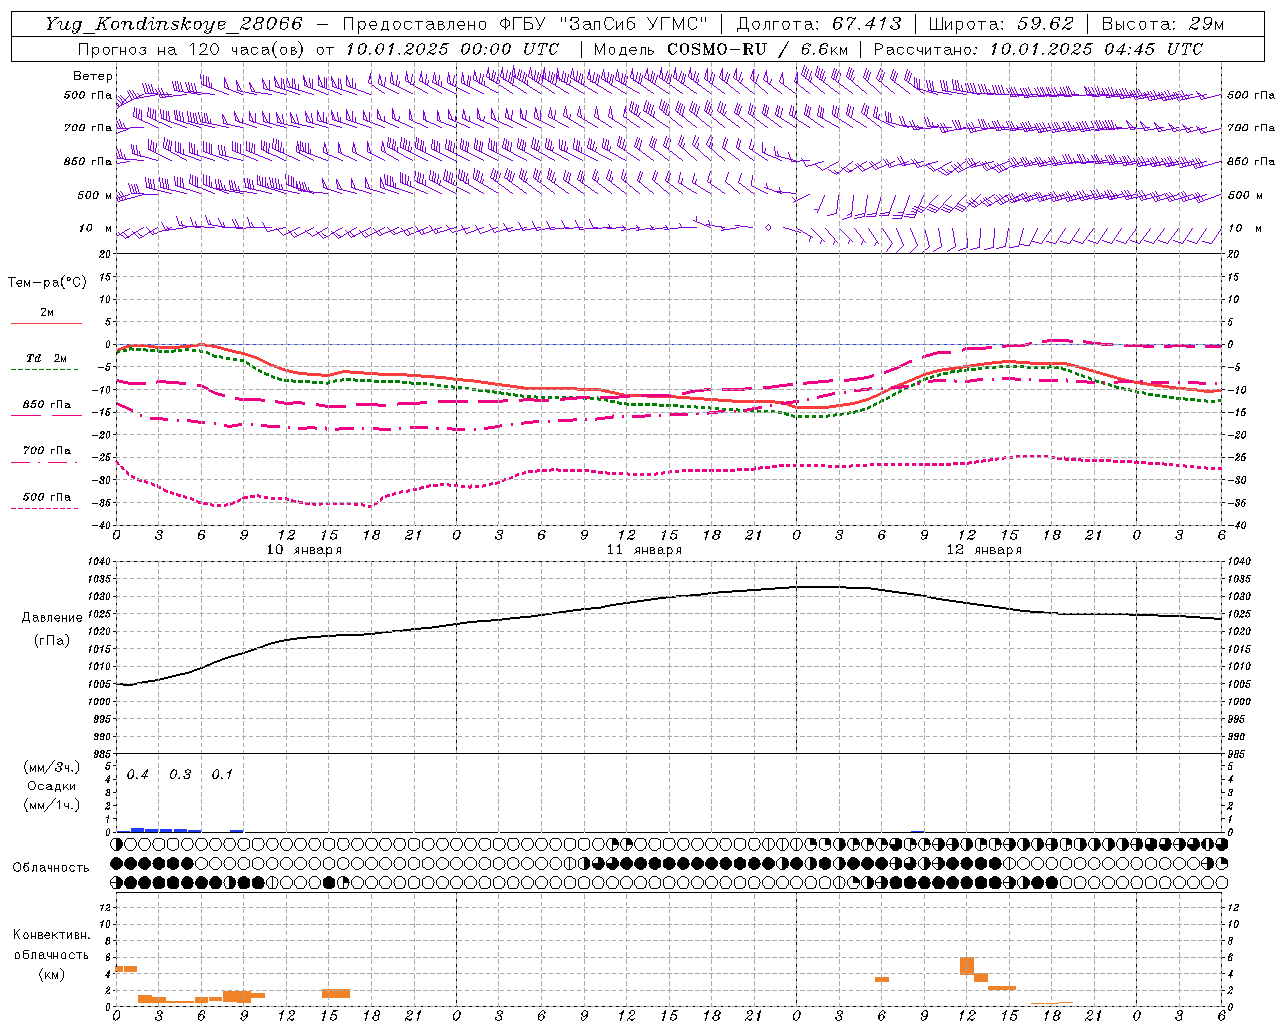Click the '10 января' date label
This screenshot has height=1024, width=1280.
304,549
